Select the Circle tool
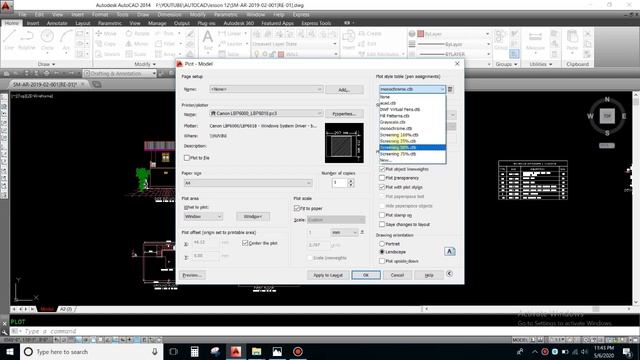 [47, 40]
